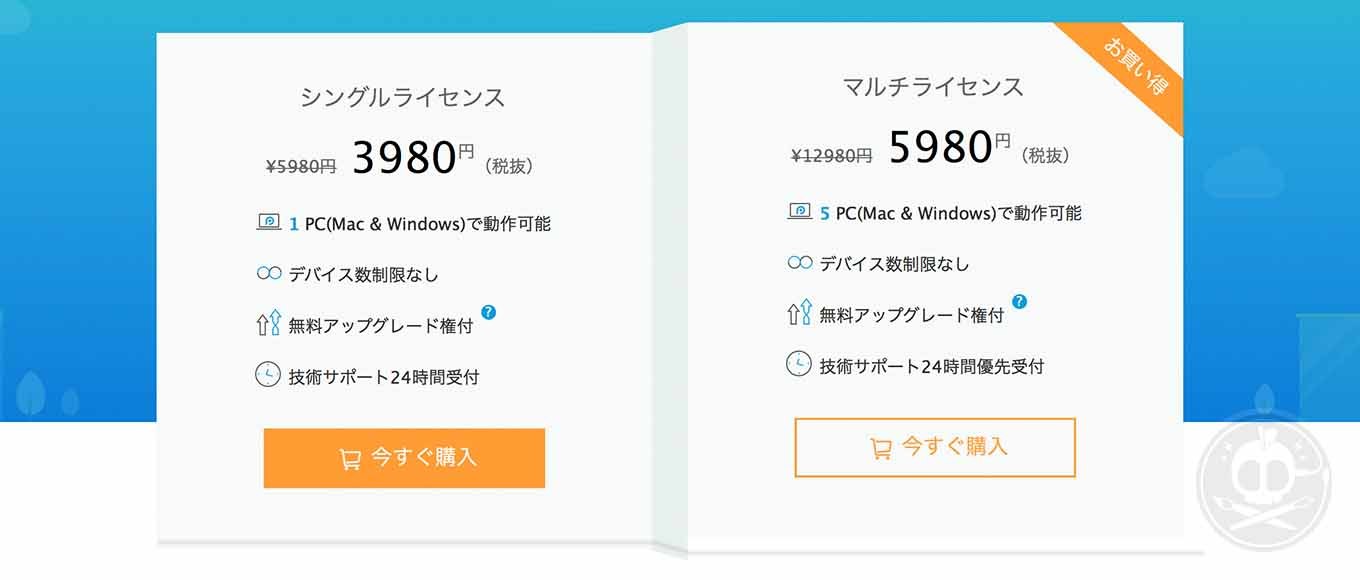Click the single license 24-hour support clock icon
The height and width of the screenshot is (580, 1360).
(x=268, y=376)
